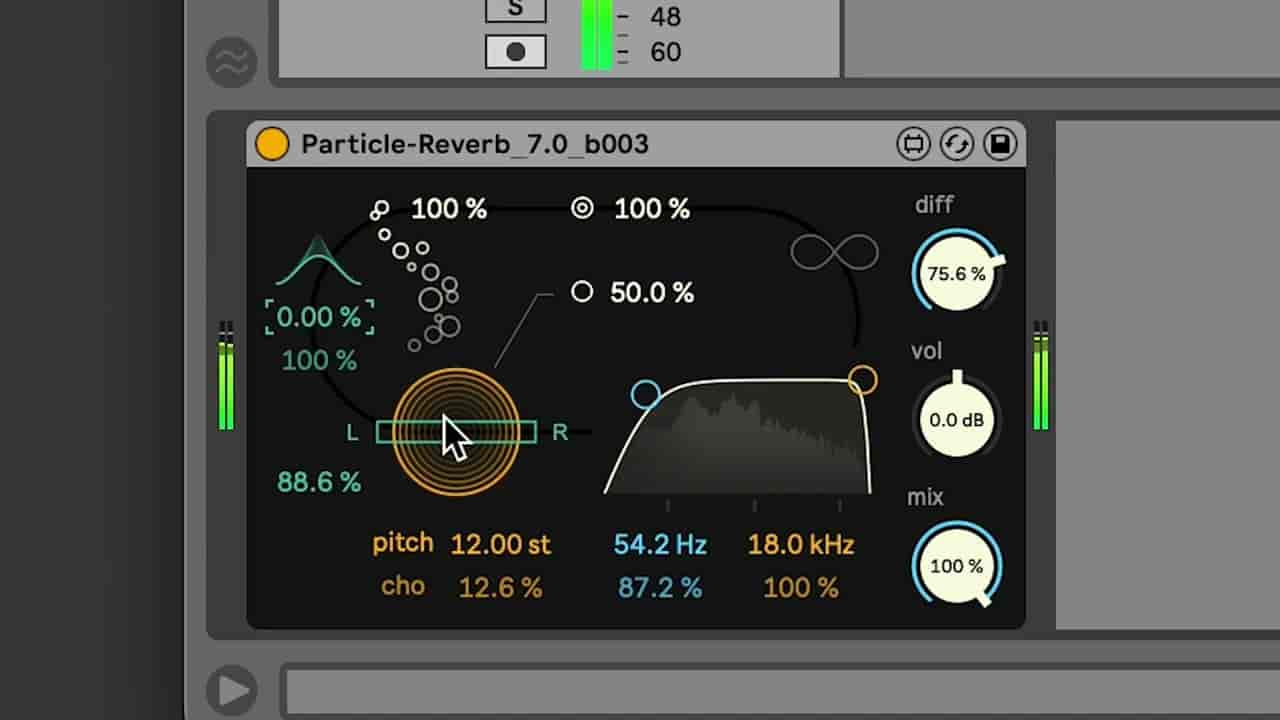This screenshot has width=1280, height=720.
Task: Save the device preset using the floppy disk icon
Action: 998,144
